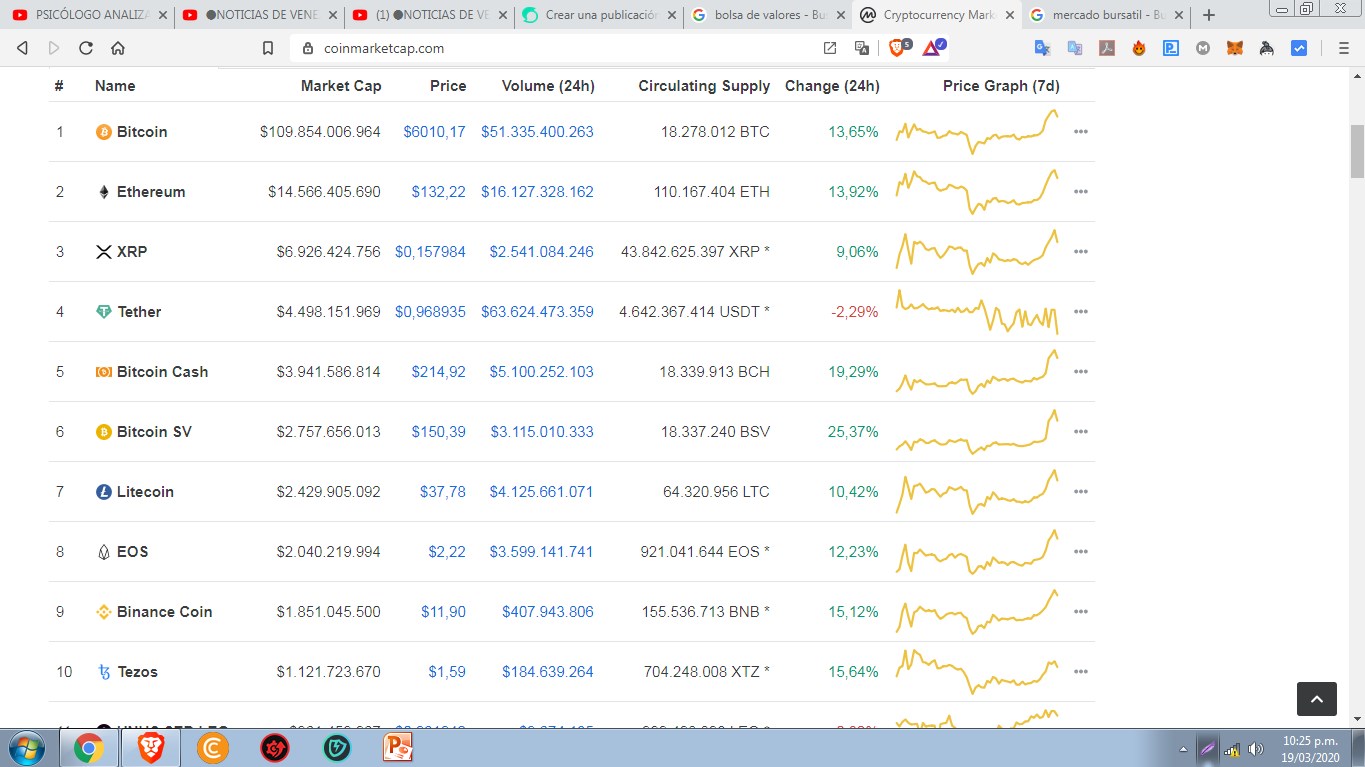Sort by the Price column header
The image size is (1365, 767).
pos(448,86)
